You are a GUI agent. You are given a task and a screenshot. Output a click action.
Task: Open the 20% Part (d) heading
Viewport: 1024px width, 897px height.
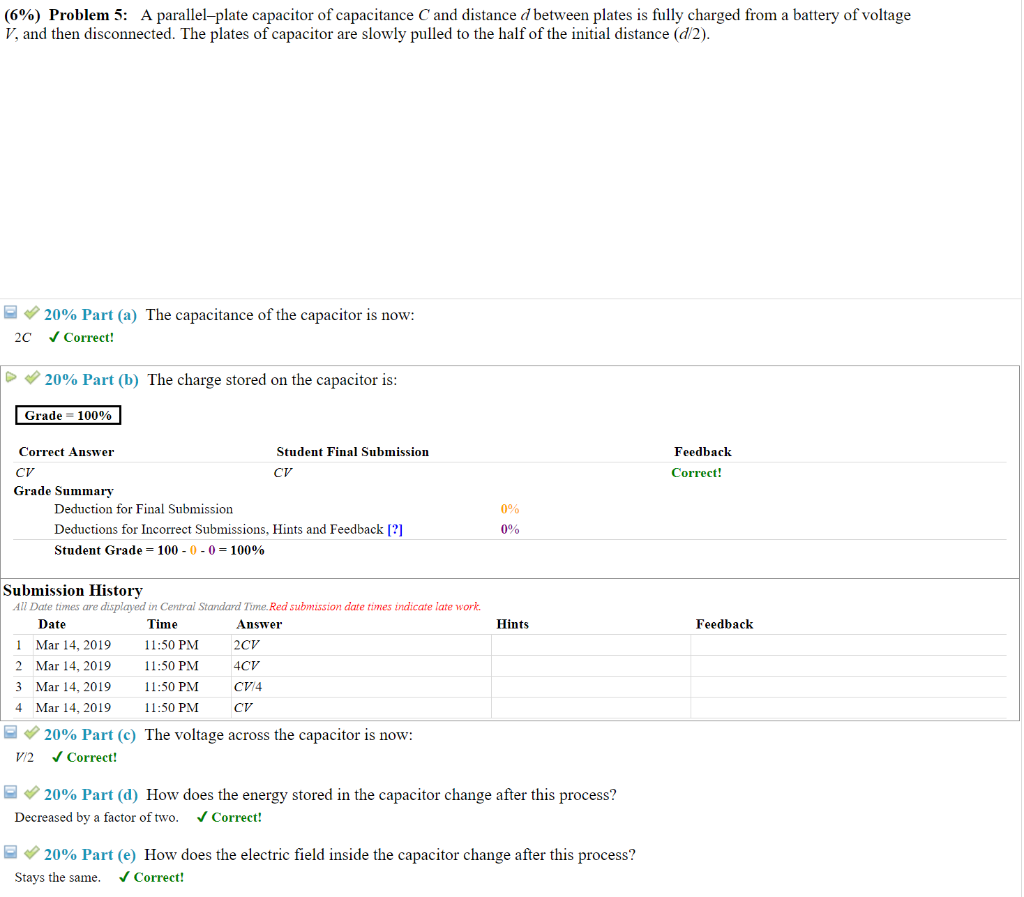coord(91,795)
